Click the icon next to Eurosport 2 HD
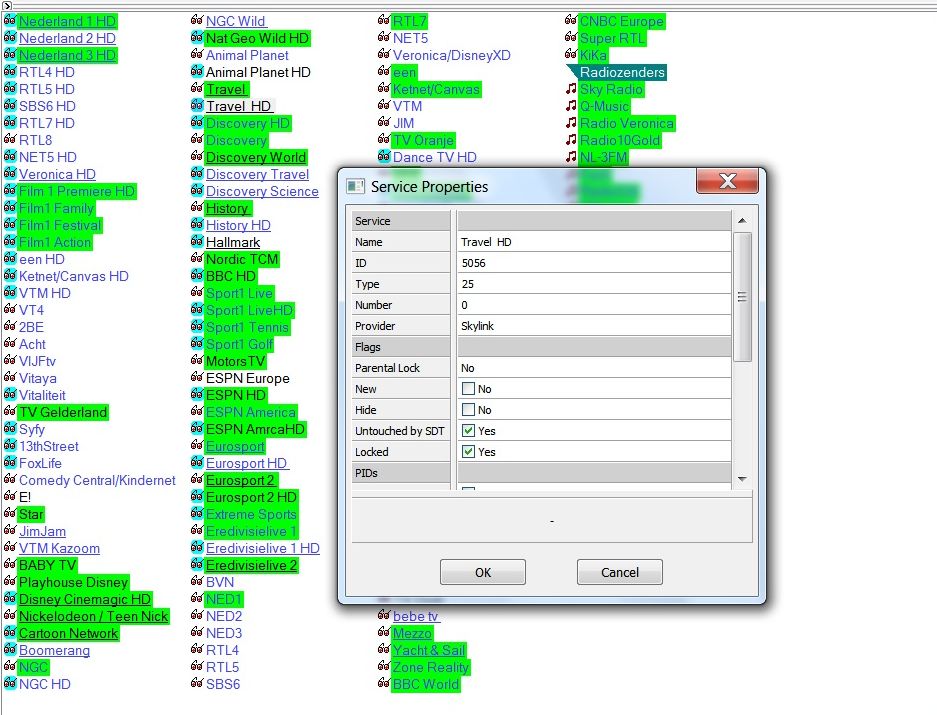Image resolution: width=937 pixels, height=715 pixels. point(197,497)
